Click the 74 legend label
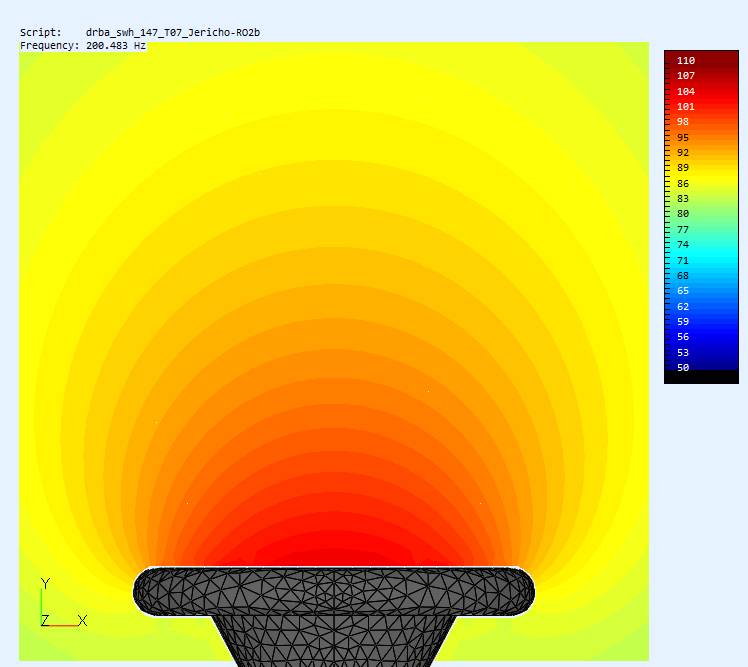 (683, 245)
